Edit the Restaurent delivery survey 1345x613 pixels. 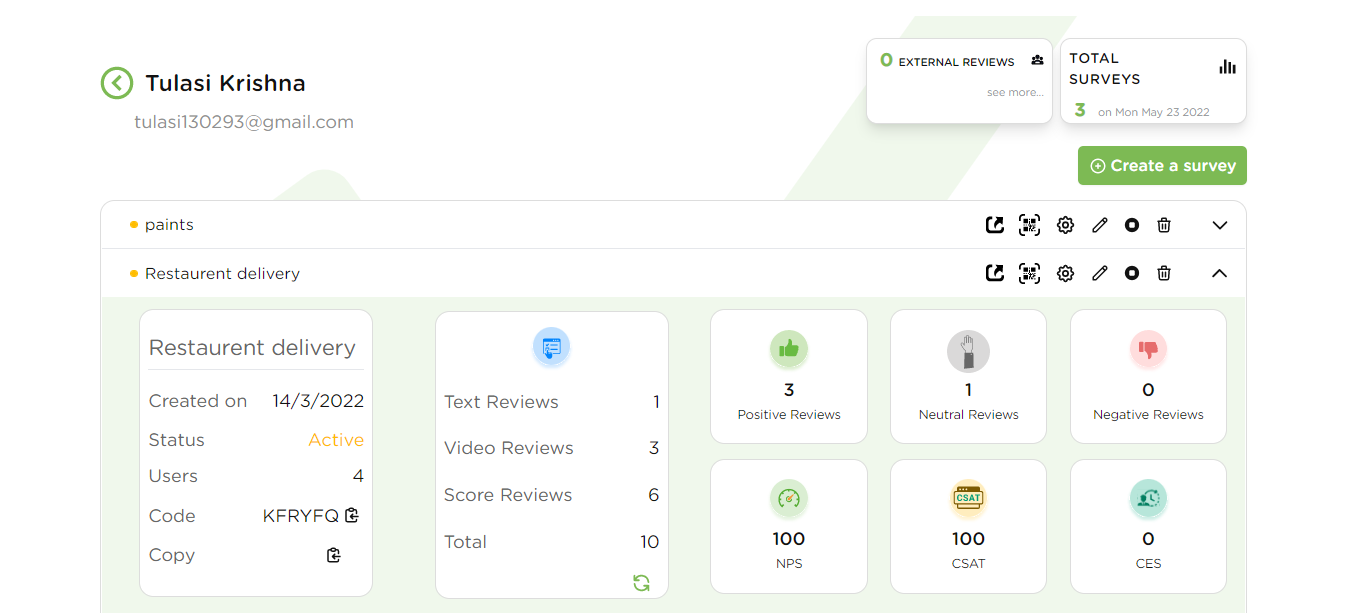coord(1099,273)
